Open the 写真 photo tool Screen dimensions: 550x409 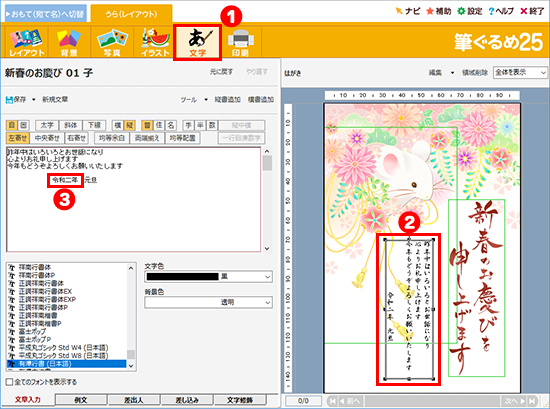tap(112, 42)
